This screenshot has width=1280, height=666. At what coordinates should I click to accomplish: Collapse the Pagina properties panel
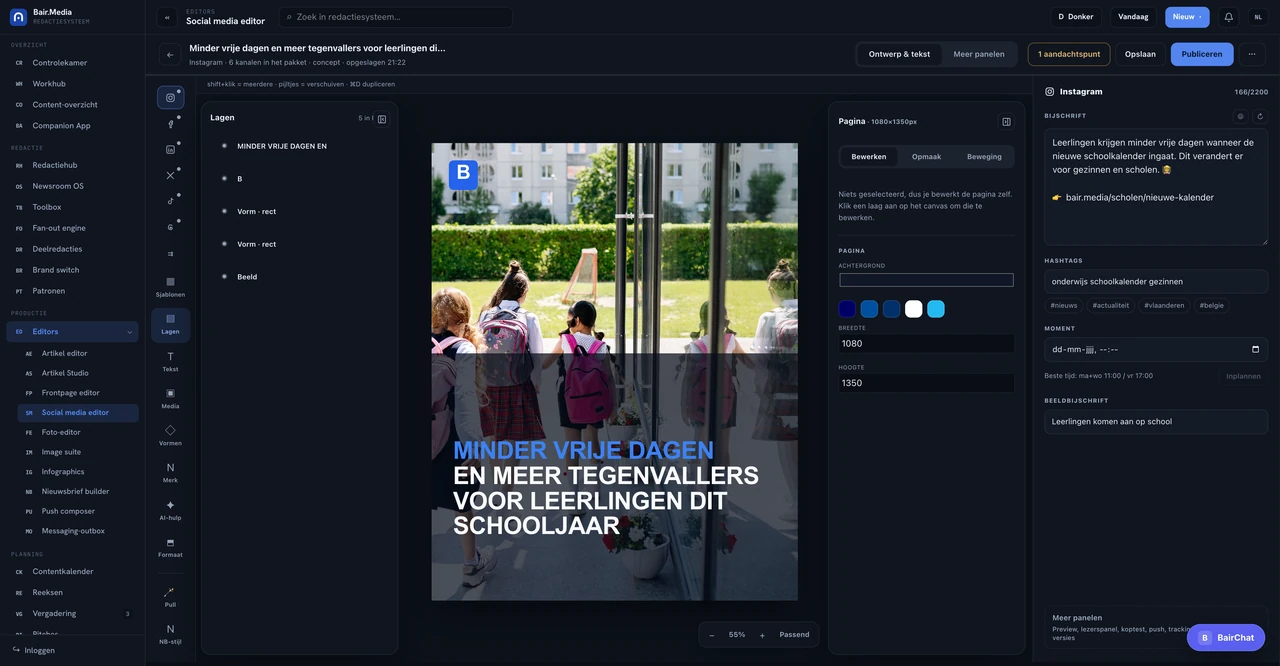[x=1006, y=122]
